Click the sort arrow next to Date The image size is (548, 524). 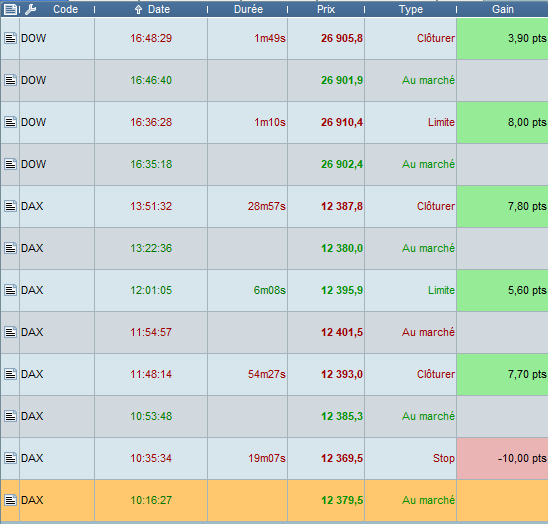pos(138,10)
